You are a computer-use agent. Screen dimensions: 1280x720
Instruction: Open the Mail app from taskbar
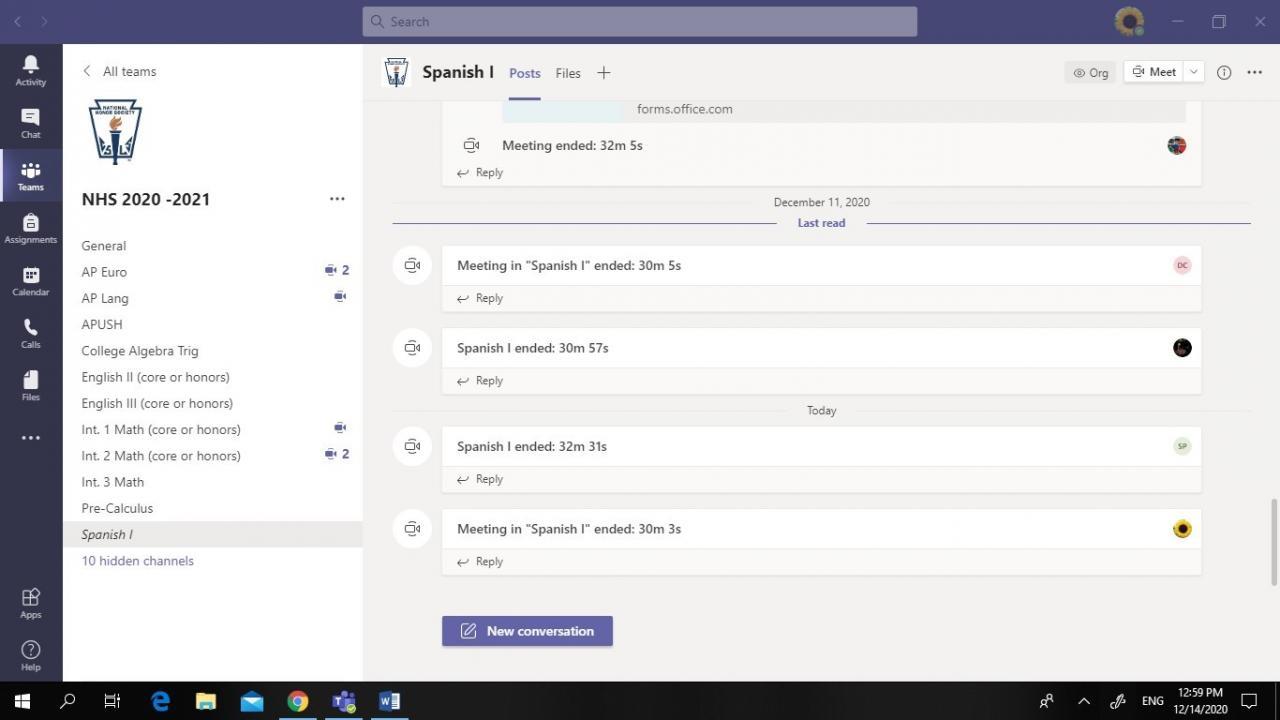252,701
